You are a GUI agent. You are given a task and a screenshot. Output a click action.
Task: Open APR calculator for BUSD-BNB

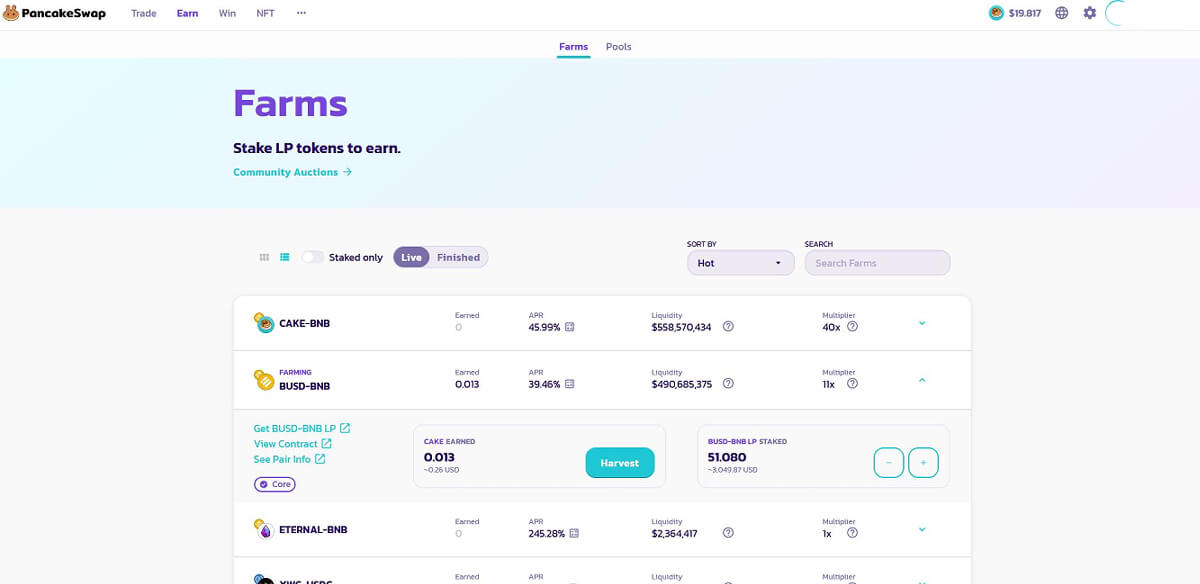click(x=570, y=383)
